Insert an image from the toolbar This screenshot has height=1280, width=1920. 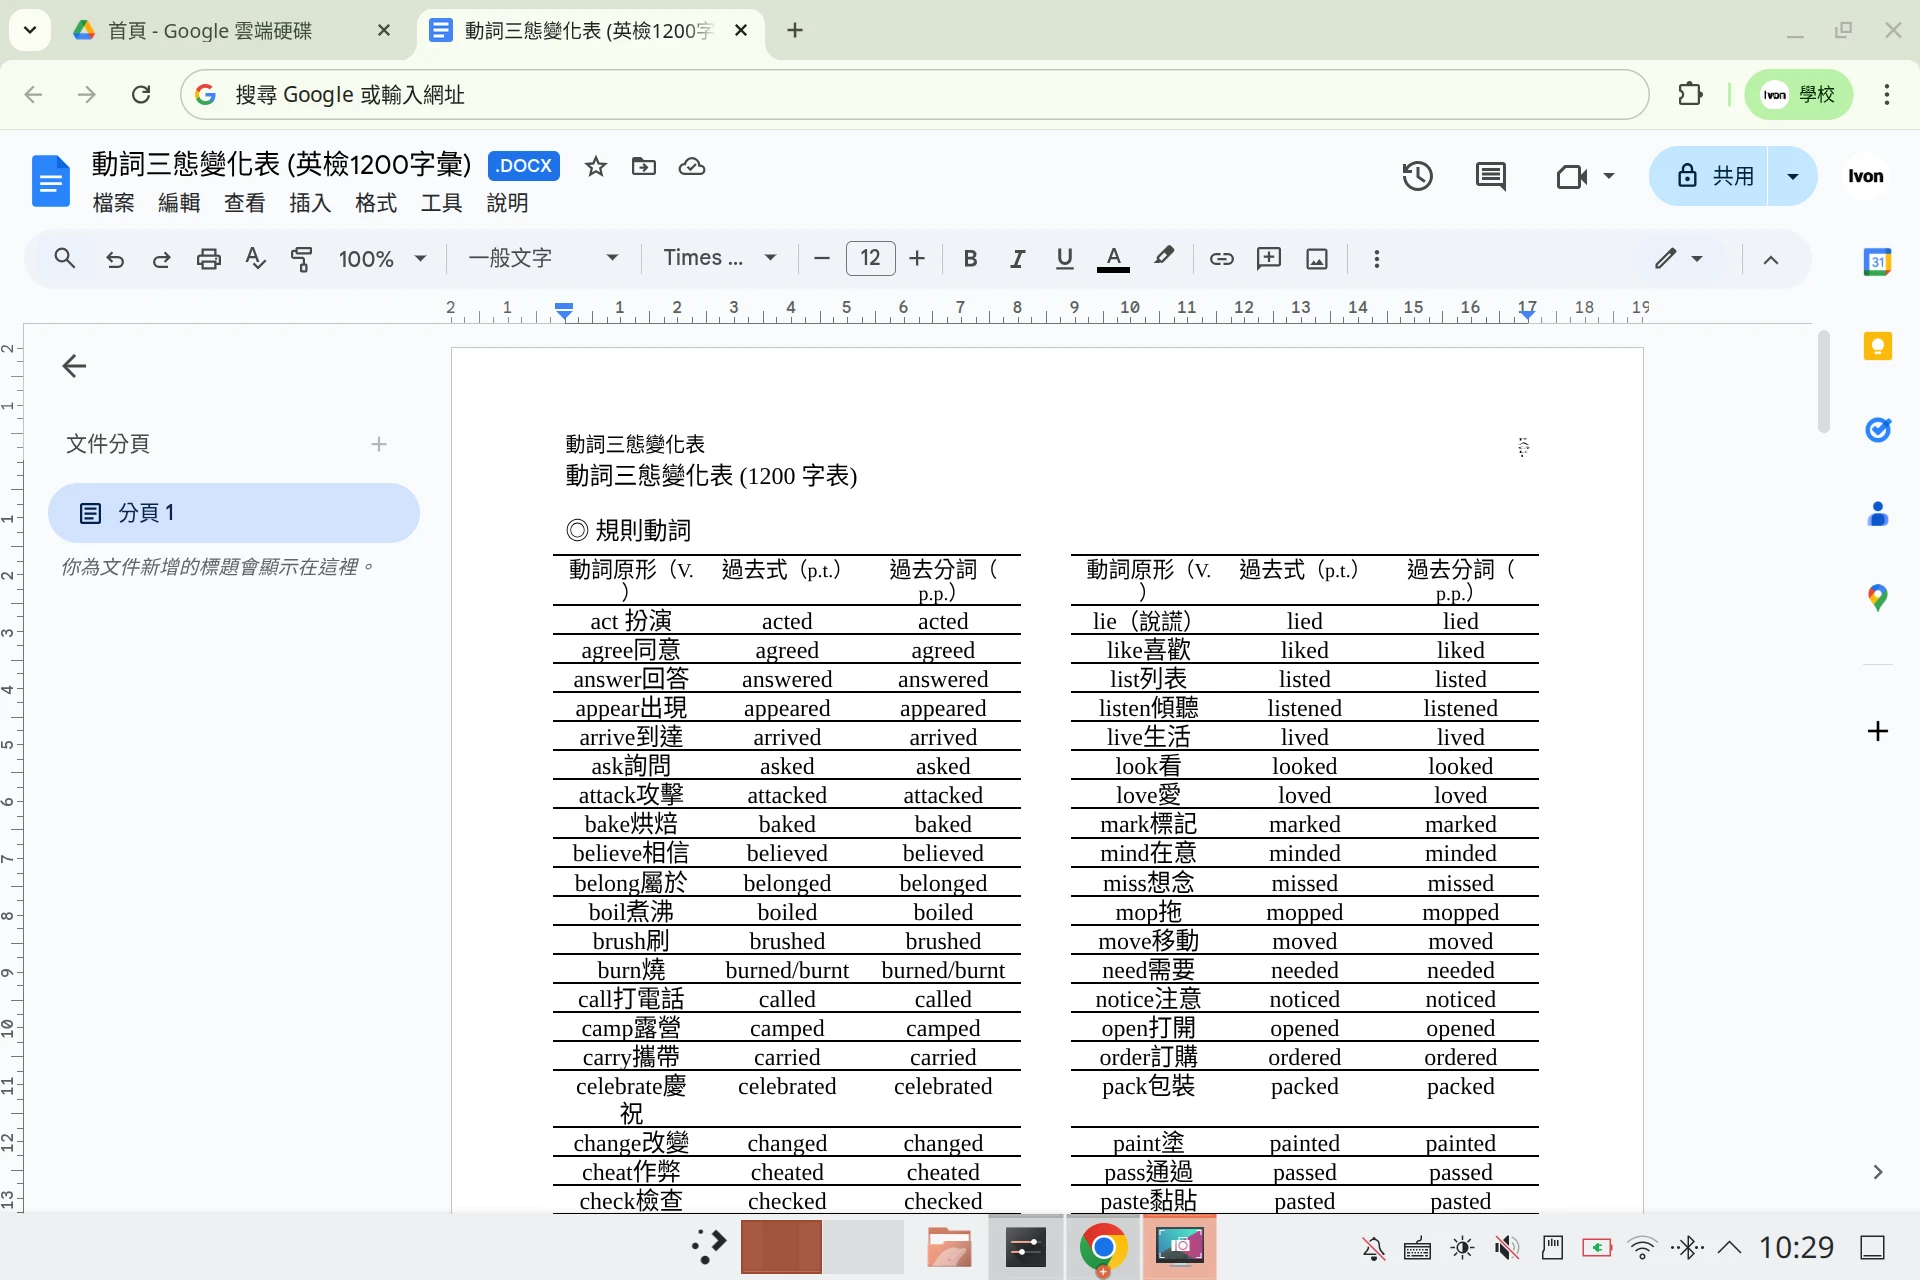coord(1316,258)
